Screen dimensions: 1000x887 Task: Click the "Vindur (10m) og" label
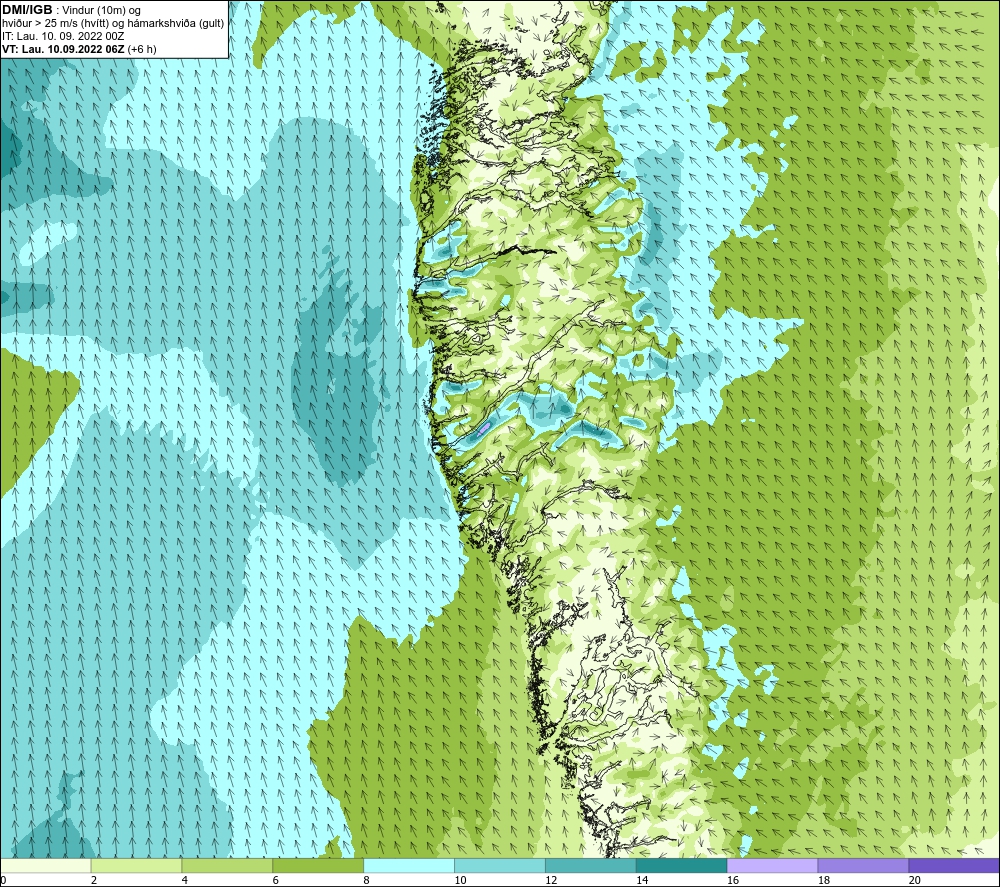(x=101, y=11)
